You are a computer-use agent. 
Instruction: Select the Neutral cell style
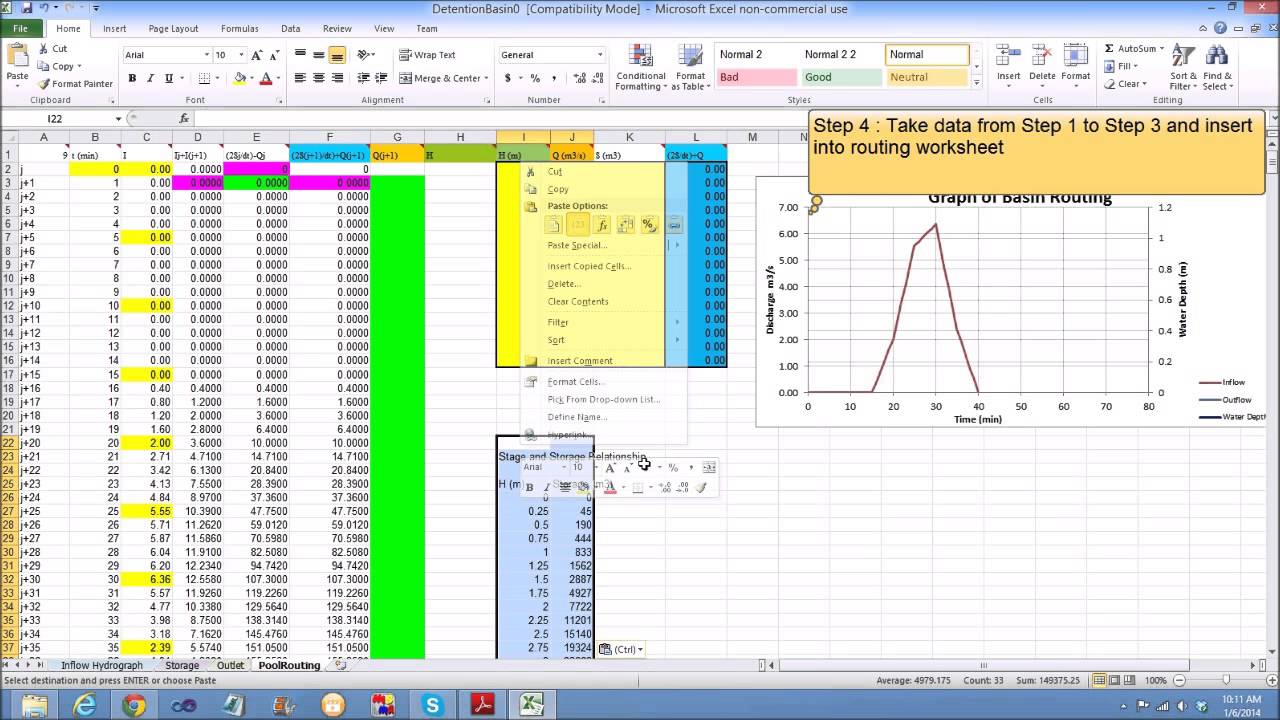[x=927, y=77]
